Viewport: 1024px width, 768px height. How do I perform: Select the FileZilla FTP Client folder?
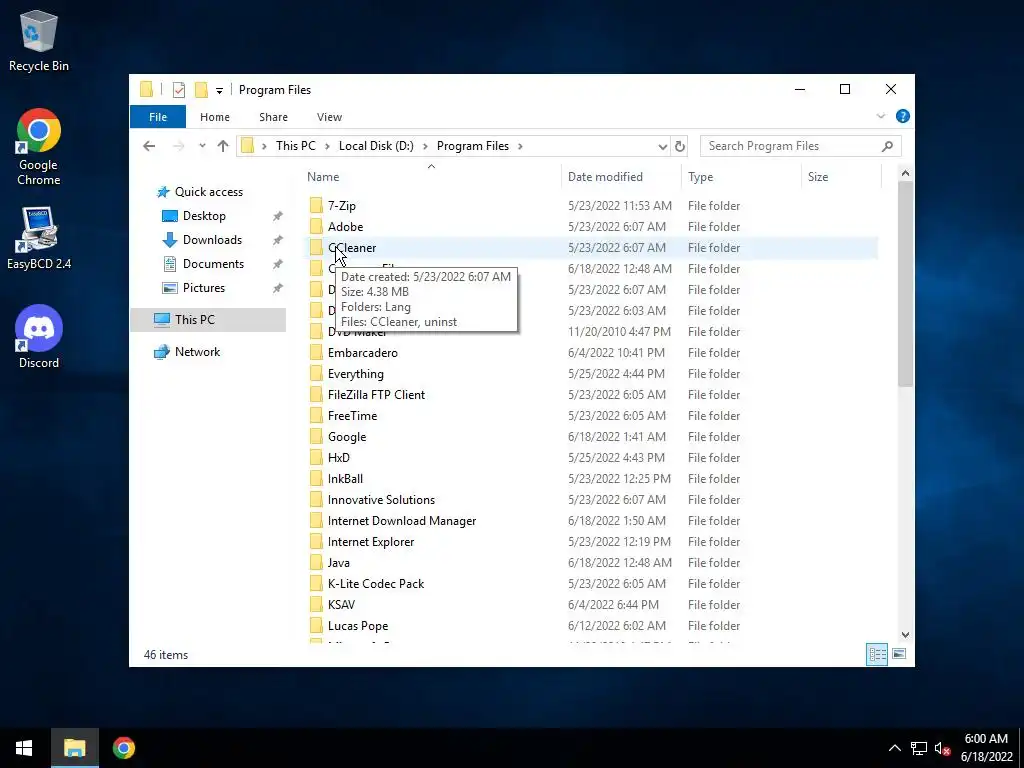pos(592,394)
